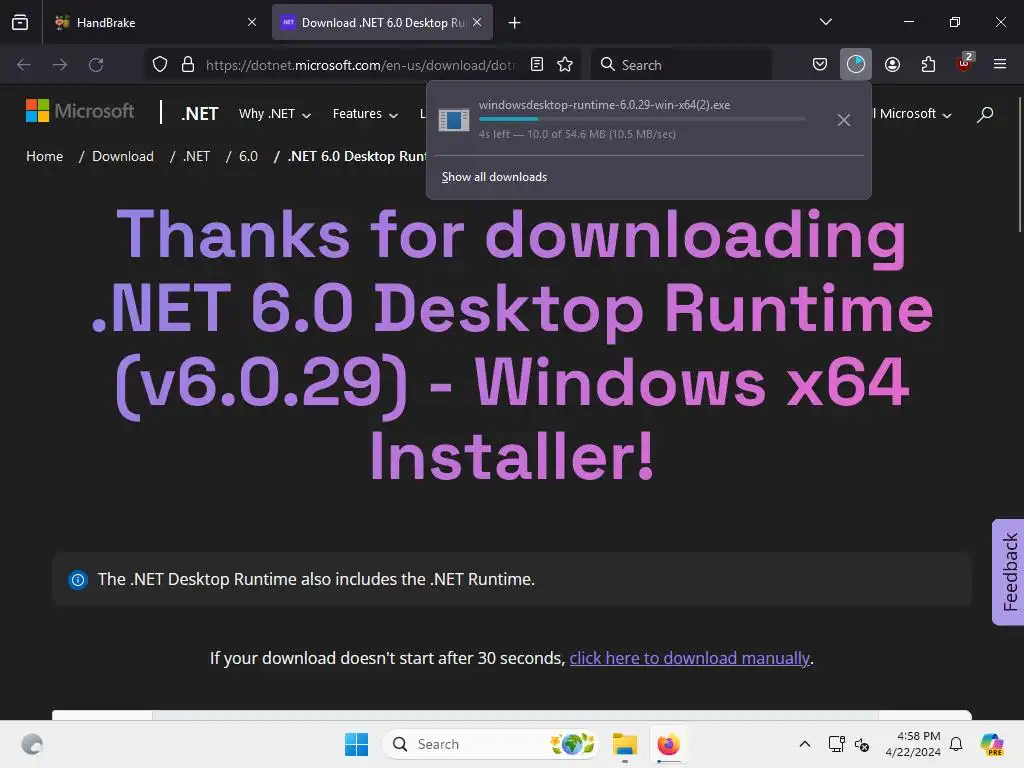
Task: Open the Windows Start menu
Action: 357,744
